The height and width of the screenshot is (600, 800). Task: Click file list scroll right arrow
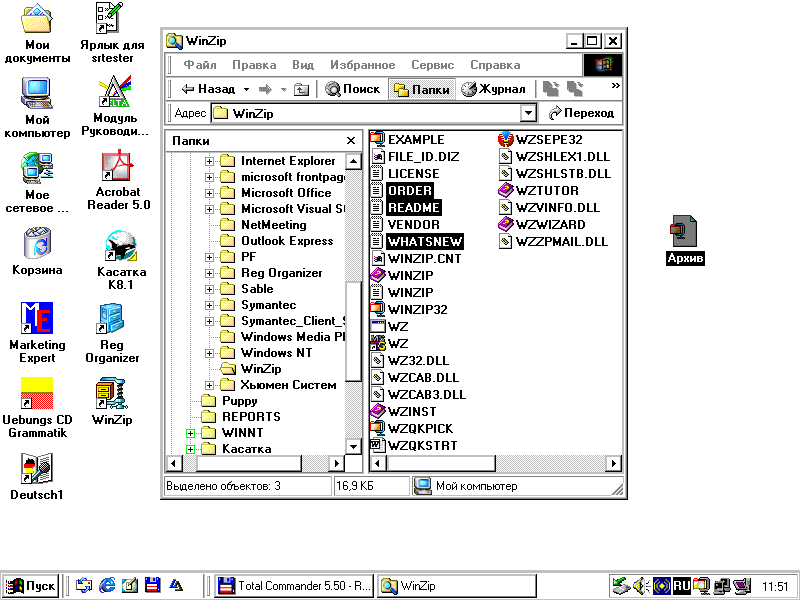pyautogui.click(x=614, y=463)
